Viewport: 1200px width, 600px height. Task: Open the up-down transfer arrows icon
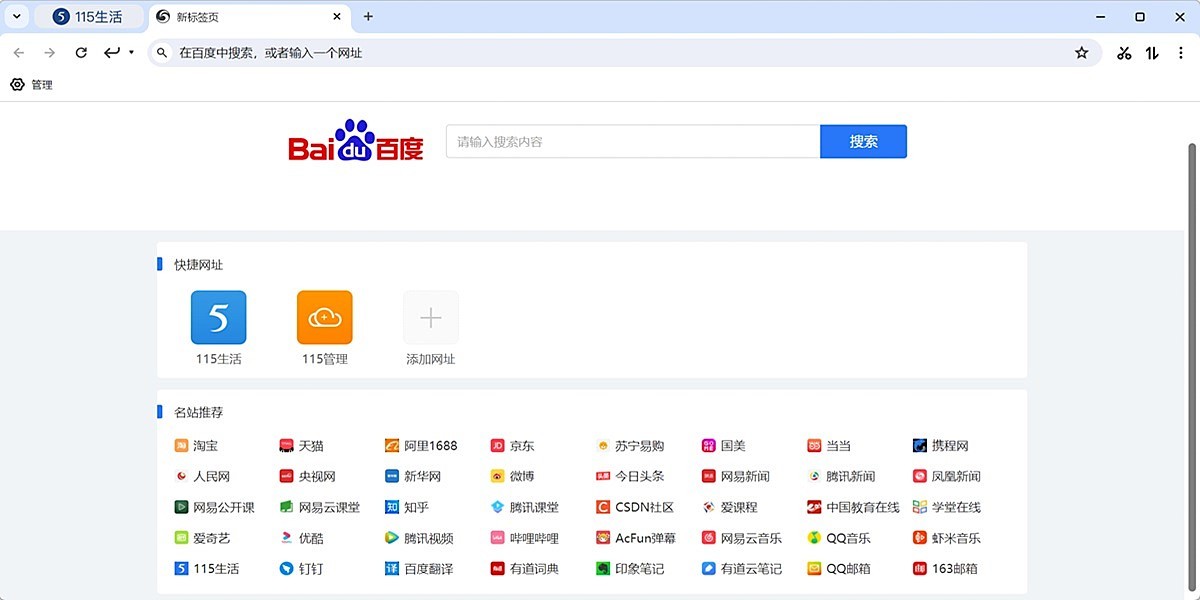[1152, 53]
